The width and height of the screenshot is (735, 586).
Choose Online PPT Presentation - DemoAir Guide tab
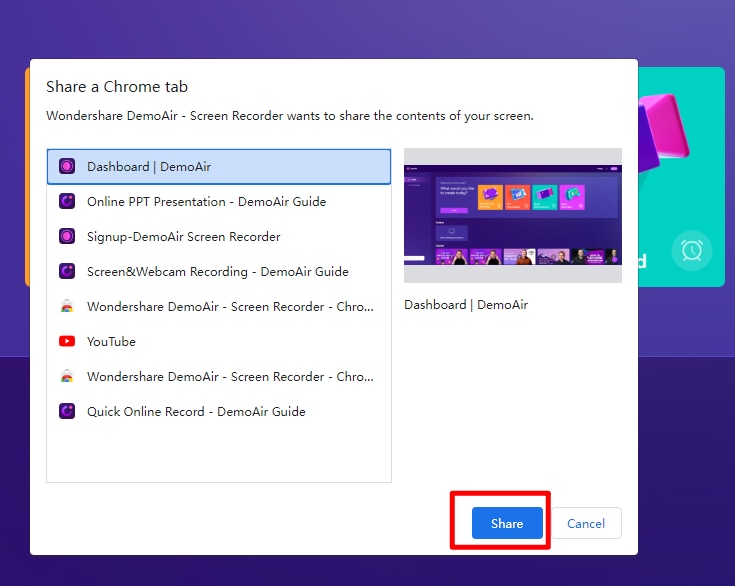tap(219, 202)
